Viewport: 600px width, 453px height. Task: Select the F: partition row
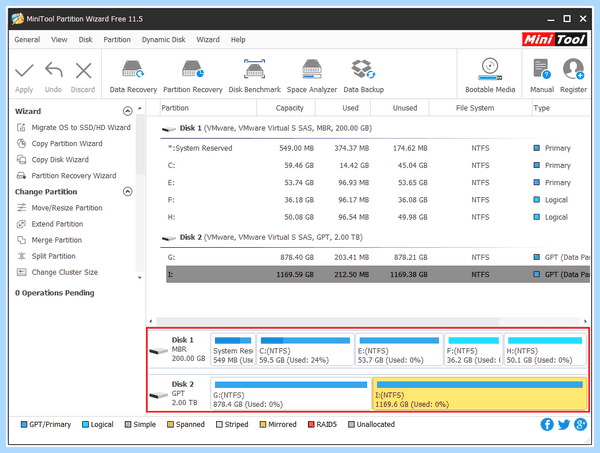pos(378,200)
